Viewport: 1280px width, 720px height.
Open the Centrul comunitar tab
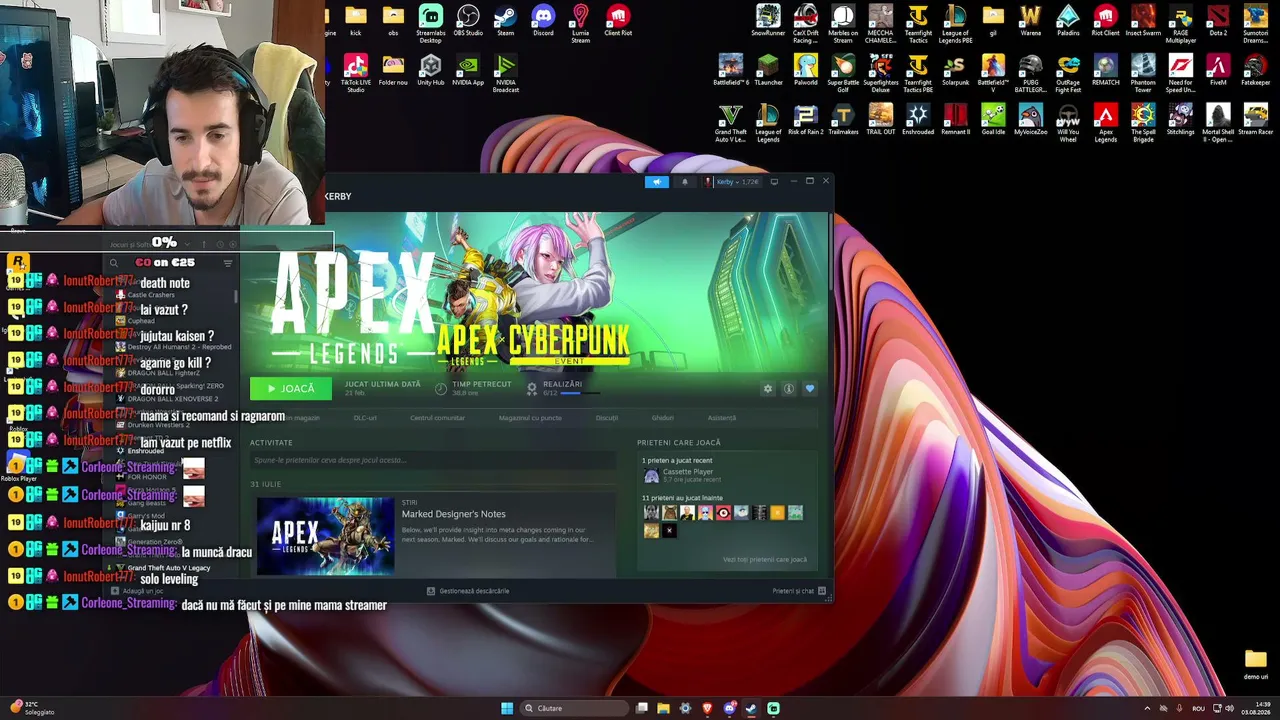point(437,418)
